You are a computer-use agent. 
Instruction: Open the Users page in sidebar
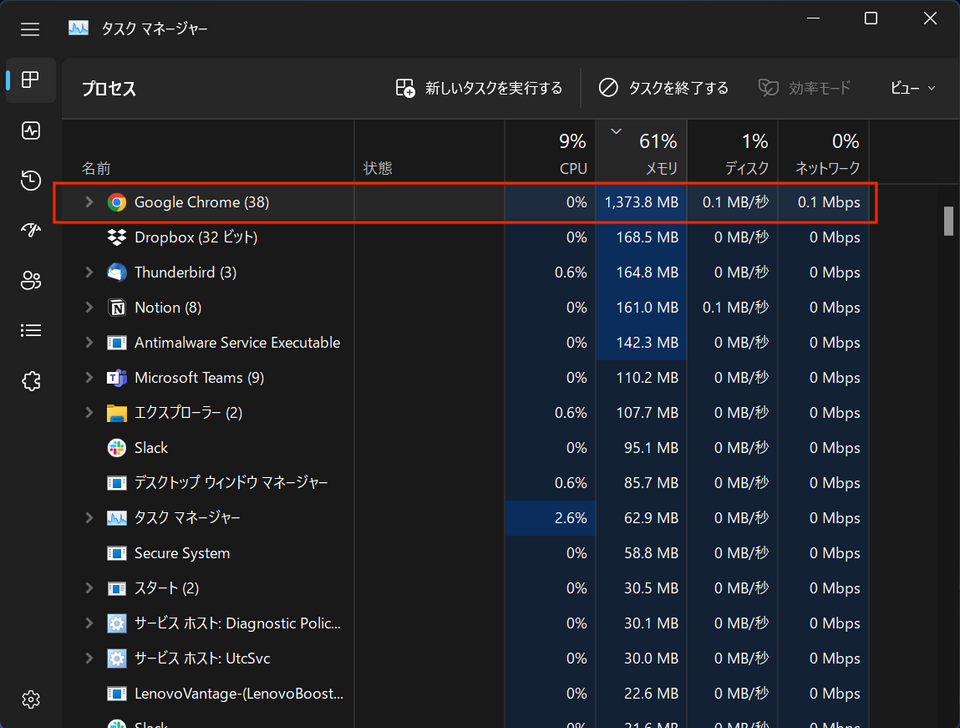pyautogui.click(x=31, y=280)
